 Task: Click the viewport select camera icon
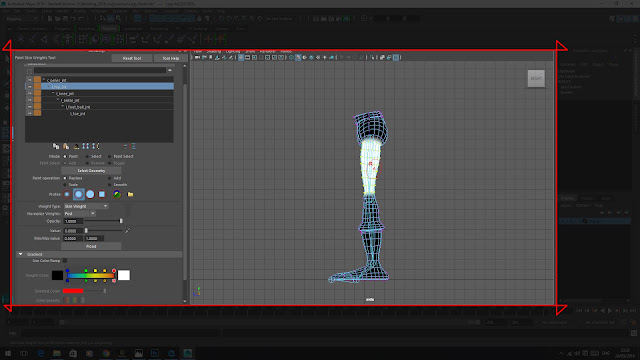click(197, 58)
